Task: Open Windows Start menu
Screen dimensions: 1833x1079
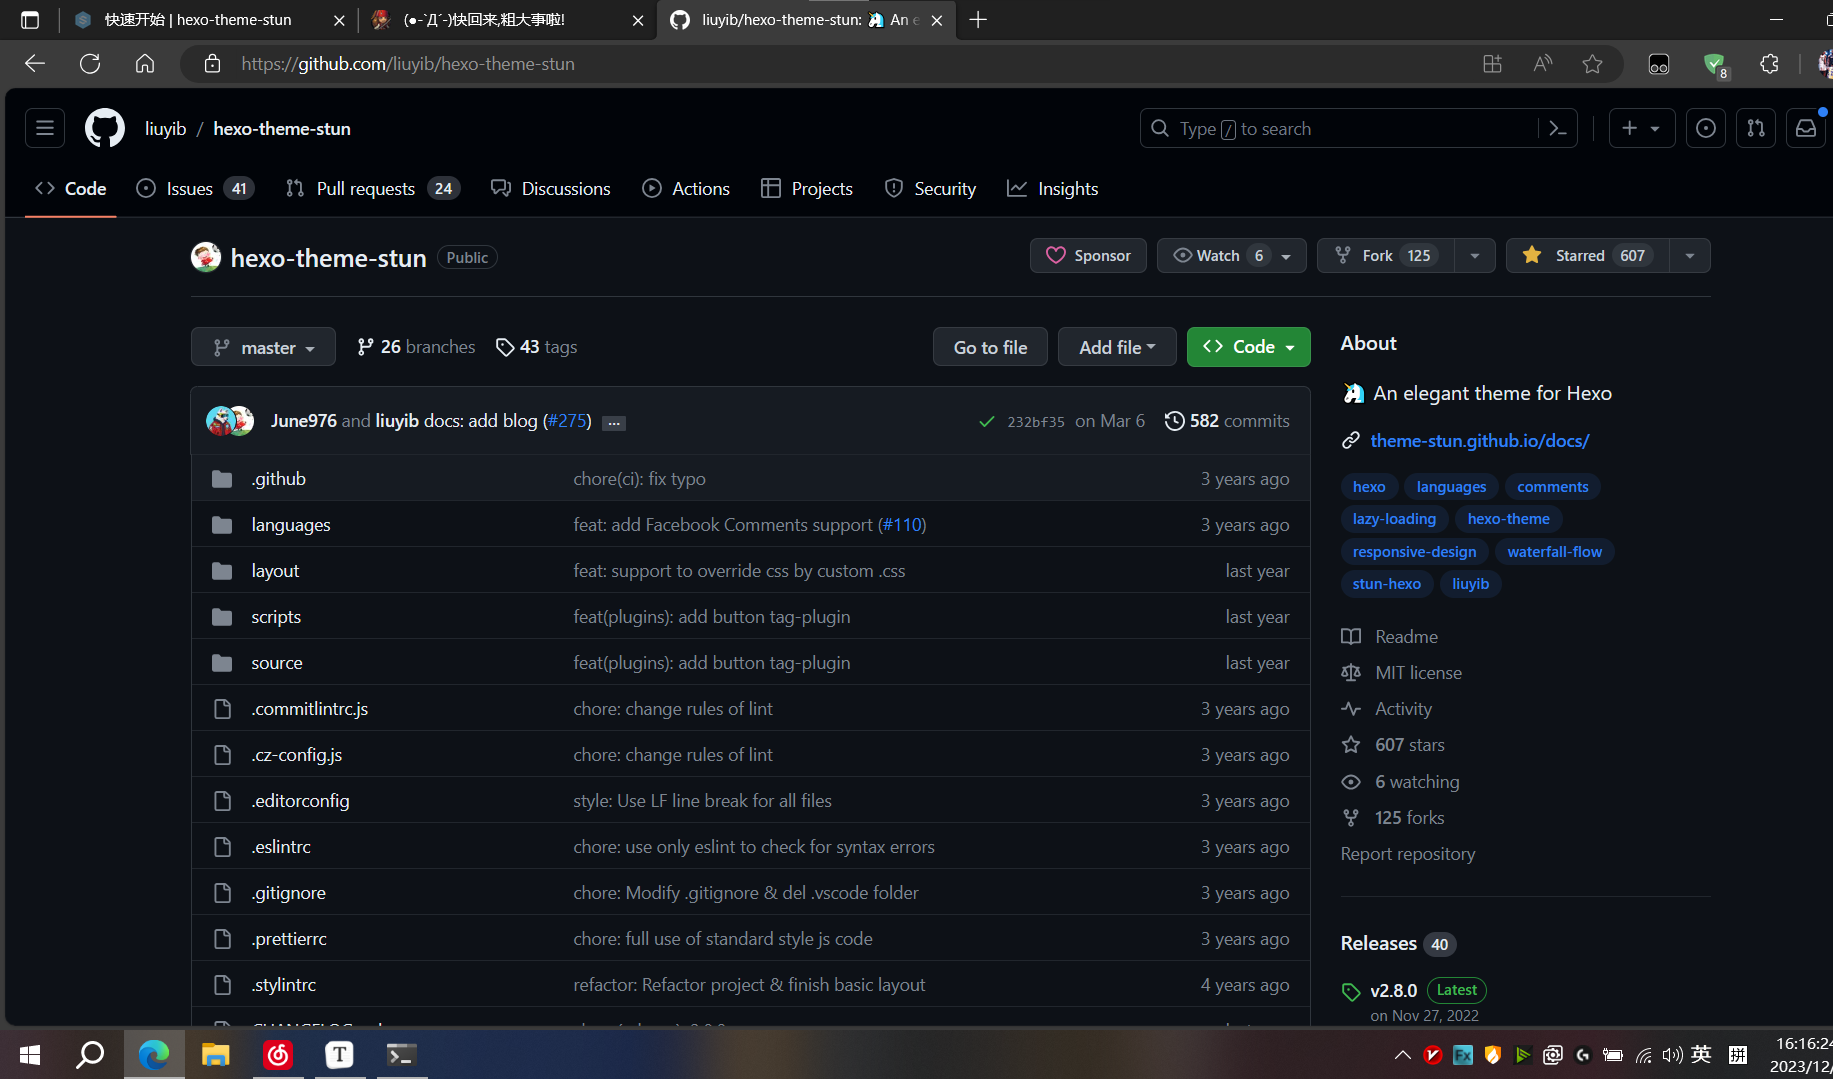Action: [x=30, y=1055]
